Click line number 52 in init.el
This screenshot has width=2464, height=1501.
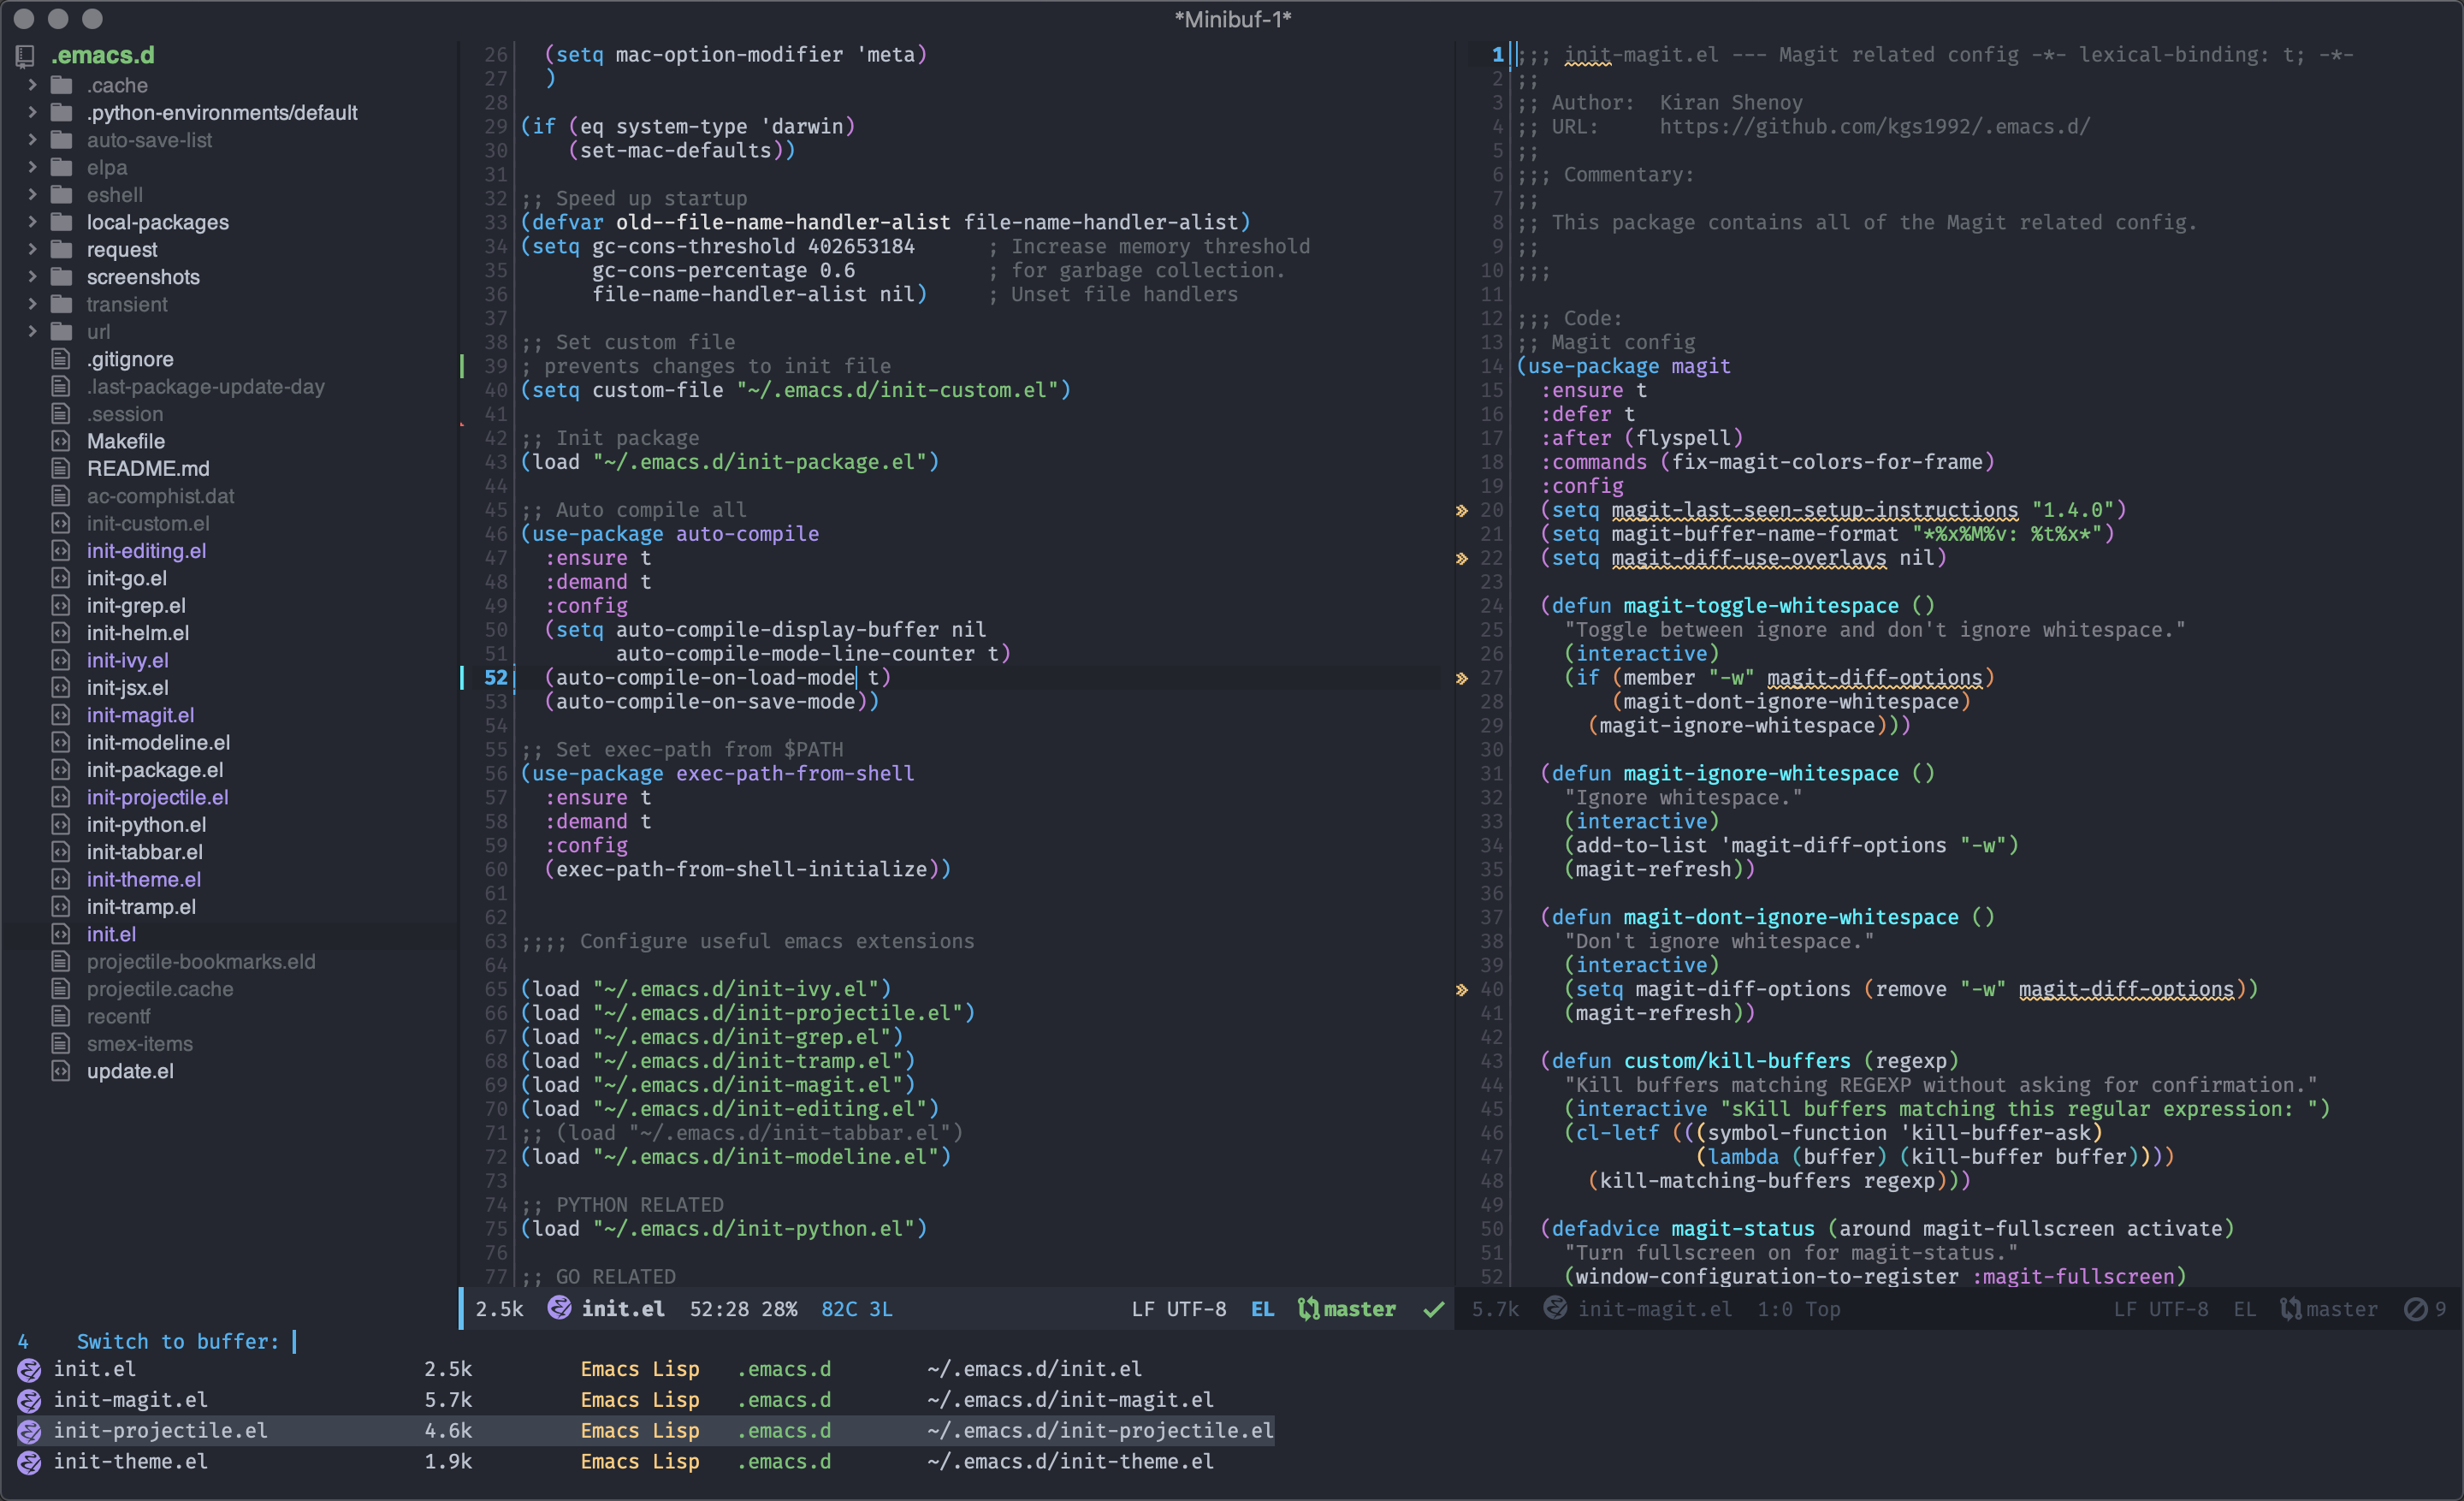[x=496, y=678]
